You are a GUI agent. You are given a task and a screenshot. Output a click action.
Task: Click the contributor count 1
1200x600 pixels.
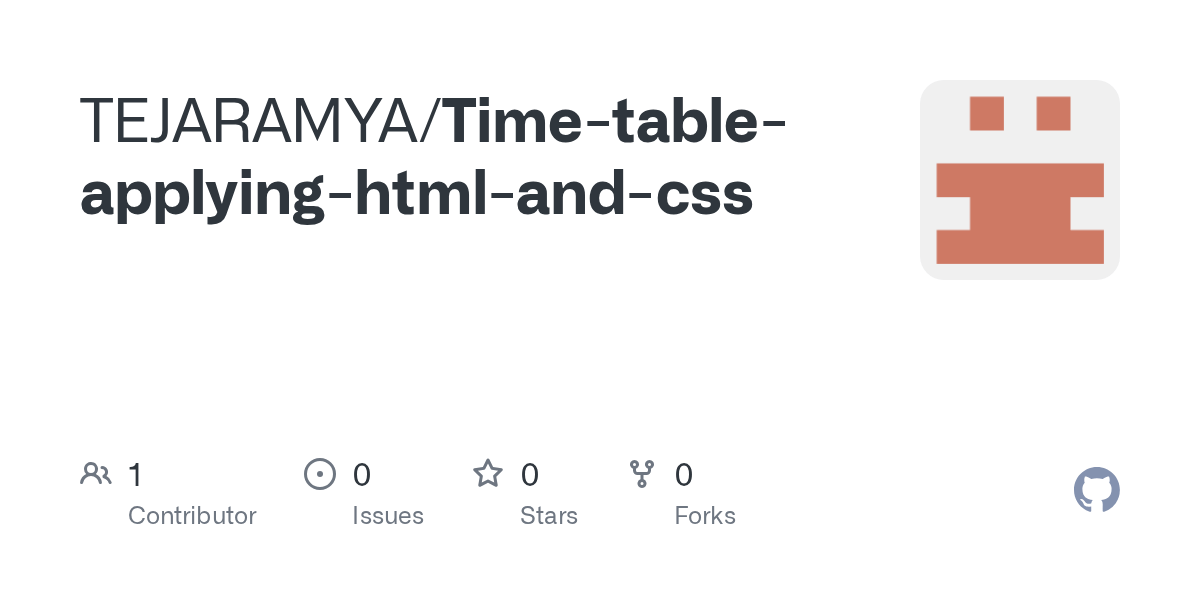[x=135, y=475]
